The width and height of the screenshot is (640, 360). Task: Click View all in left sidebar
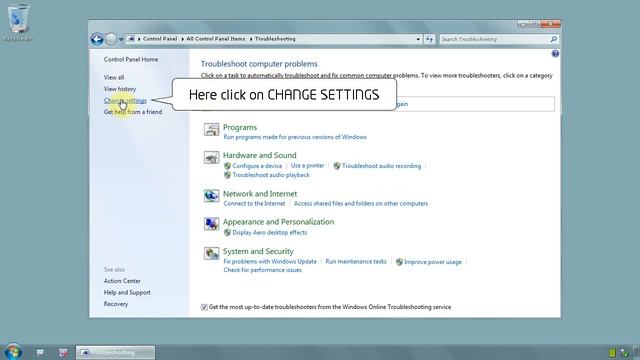tap(114, 77)
